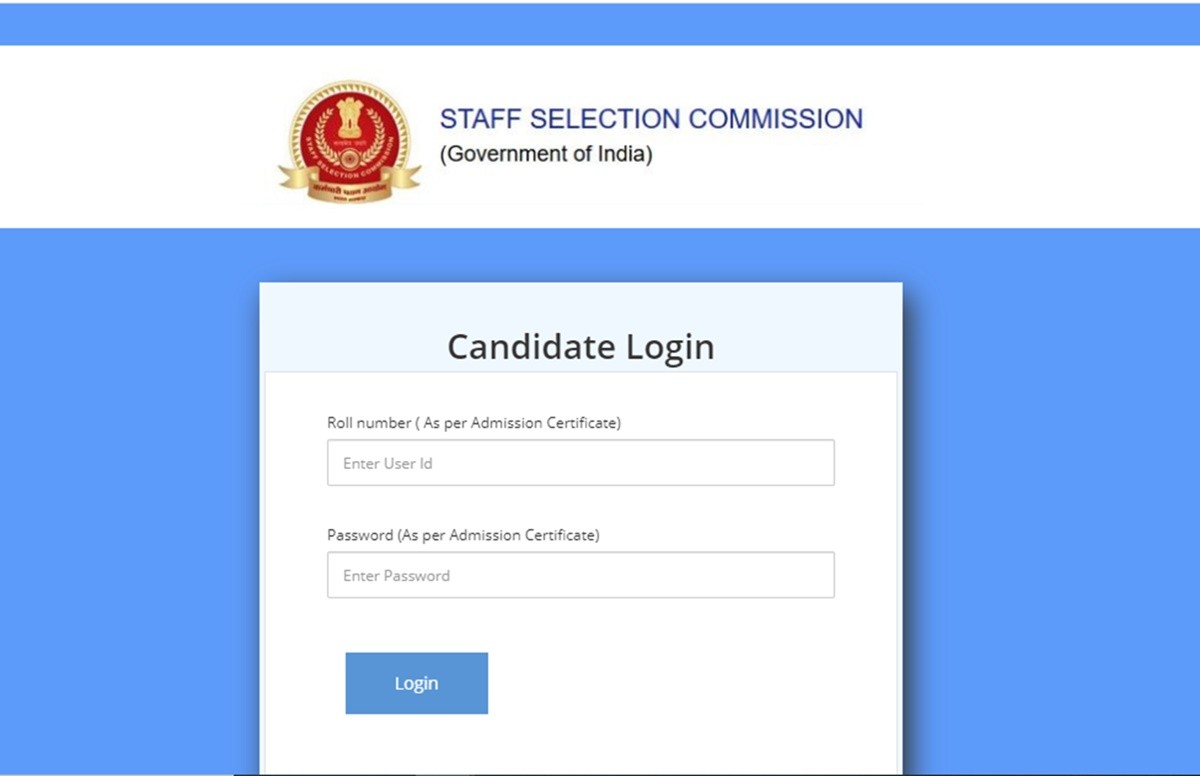Click the Login button

(x=416, y=683)
